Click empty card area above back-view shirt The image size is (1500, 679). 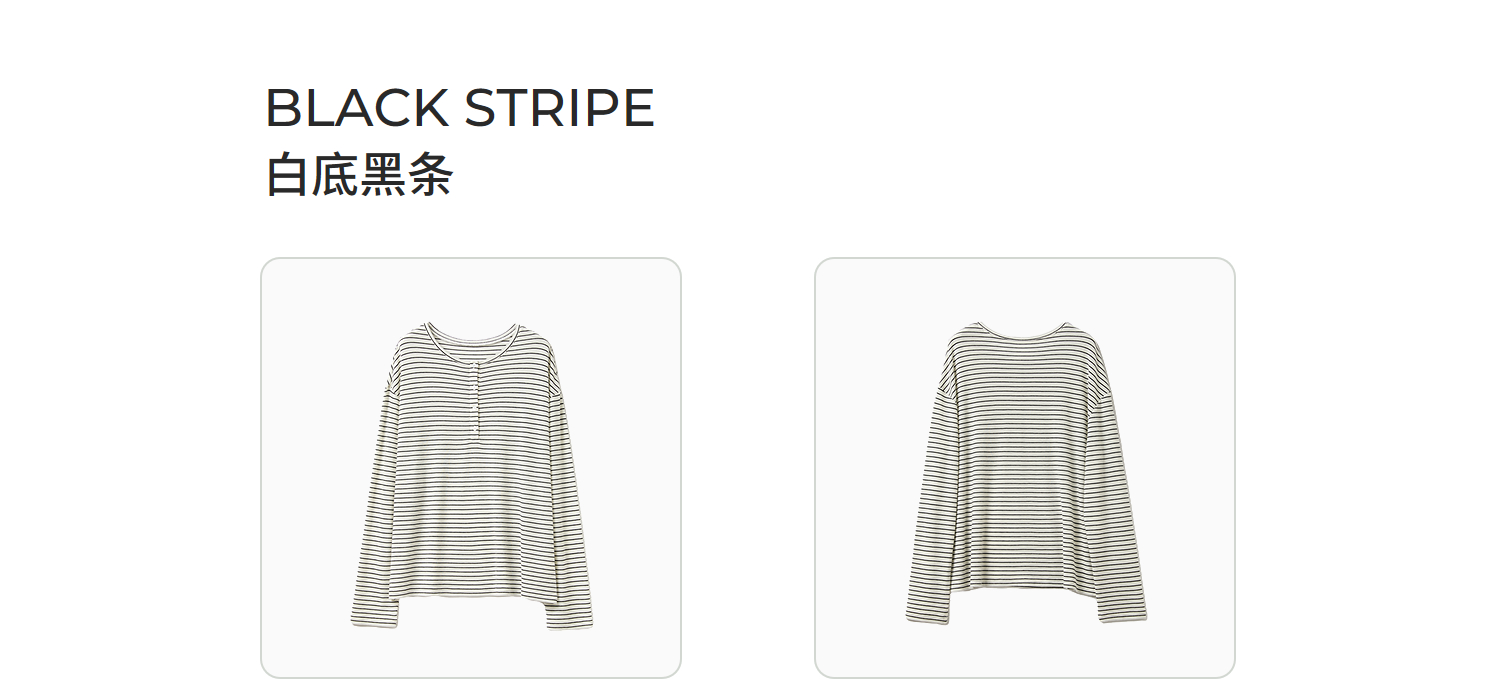tap(1025, 288)
